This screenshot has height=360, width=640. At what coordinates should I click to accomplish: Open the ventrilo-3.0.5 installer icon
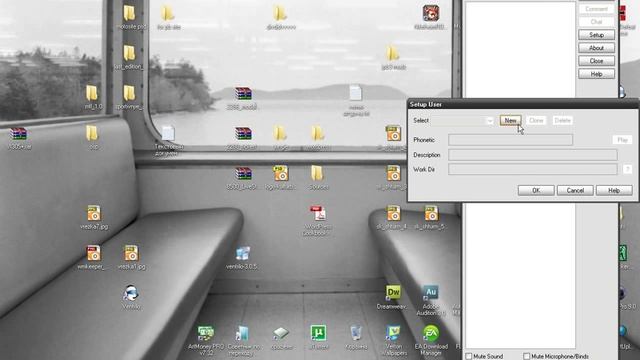(x=242, y=254)
